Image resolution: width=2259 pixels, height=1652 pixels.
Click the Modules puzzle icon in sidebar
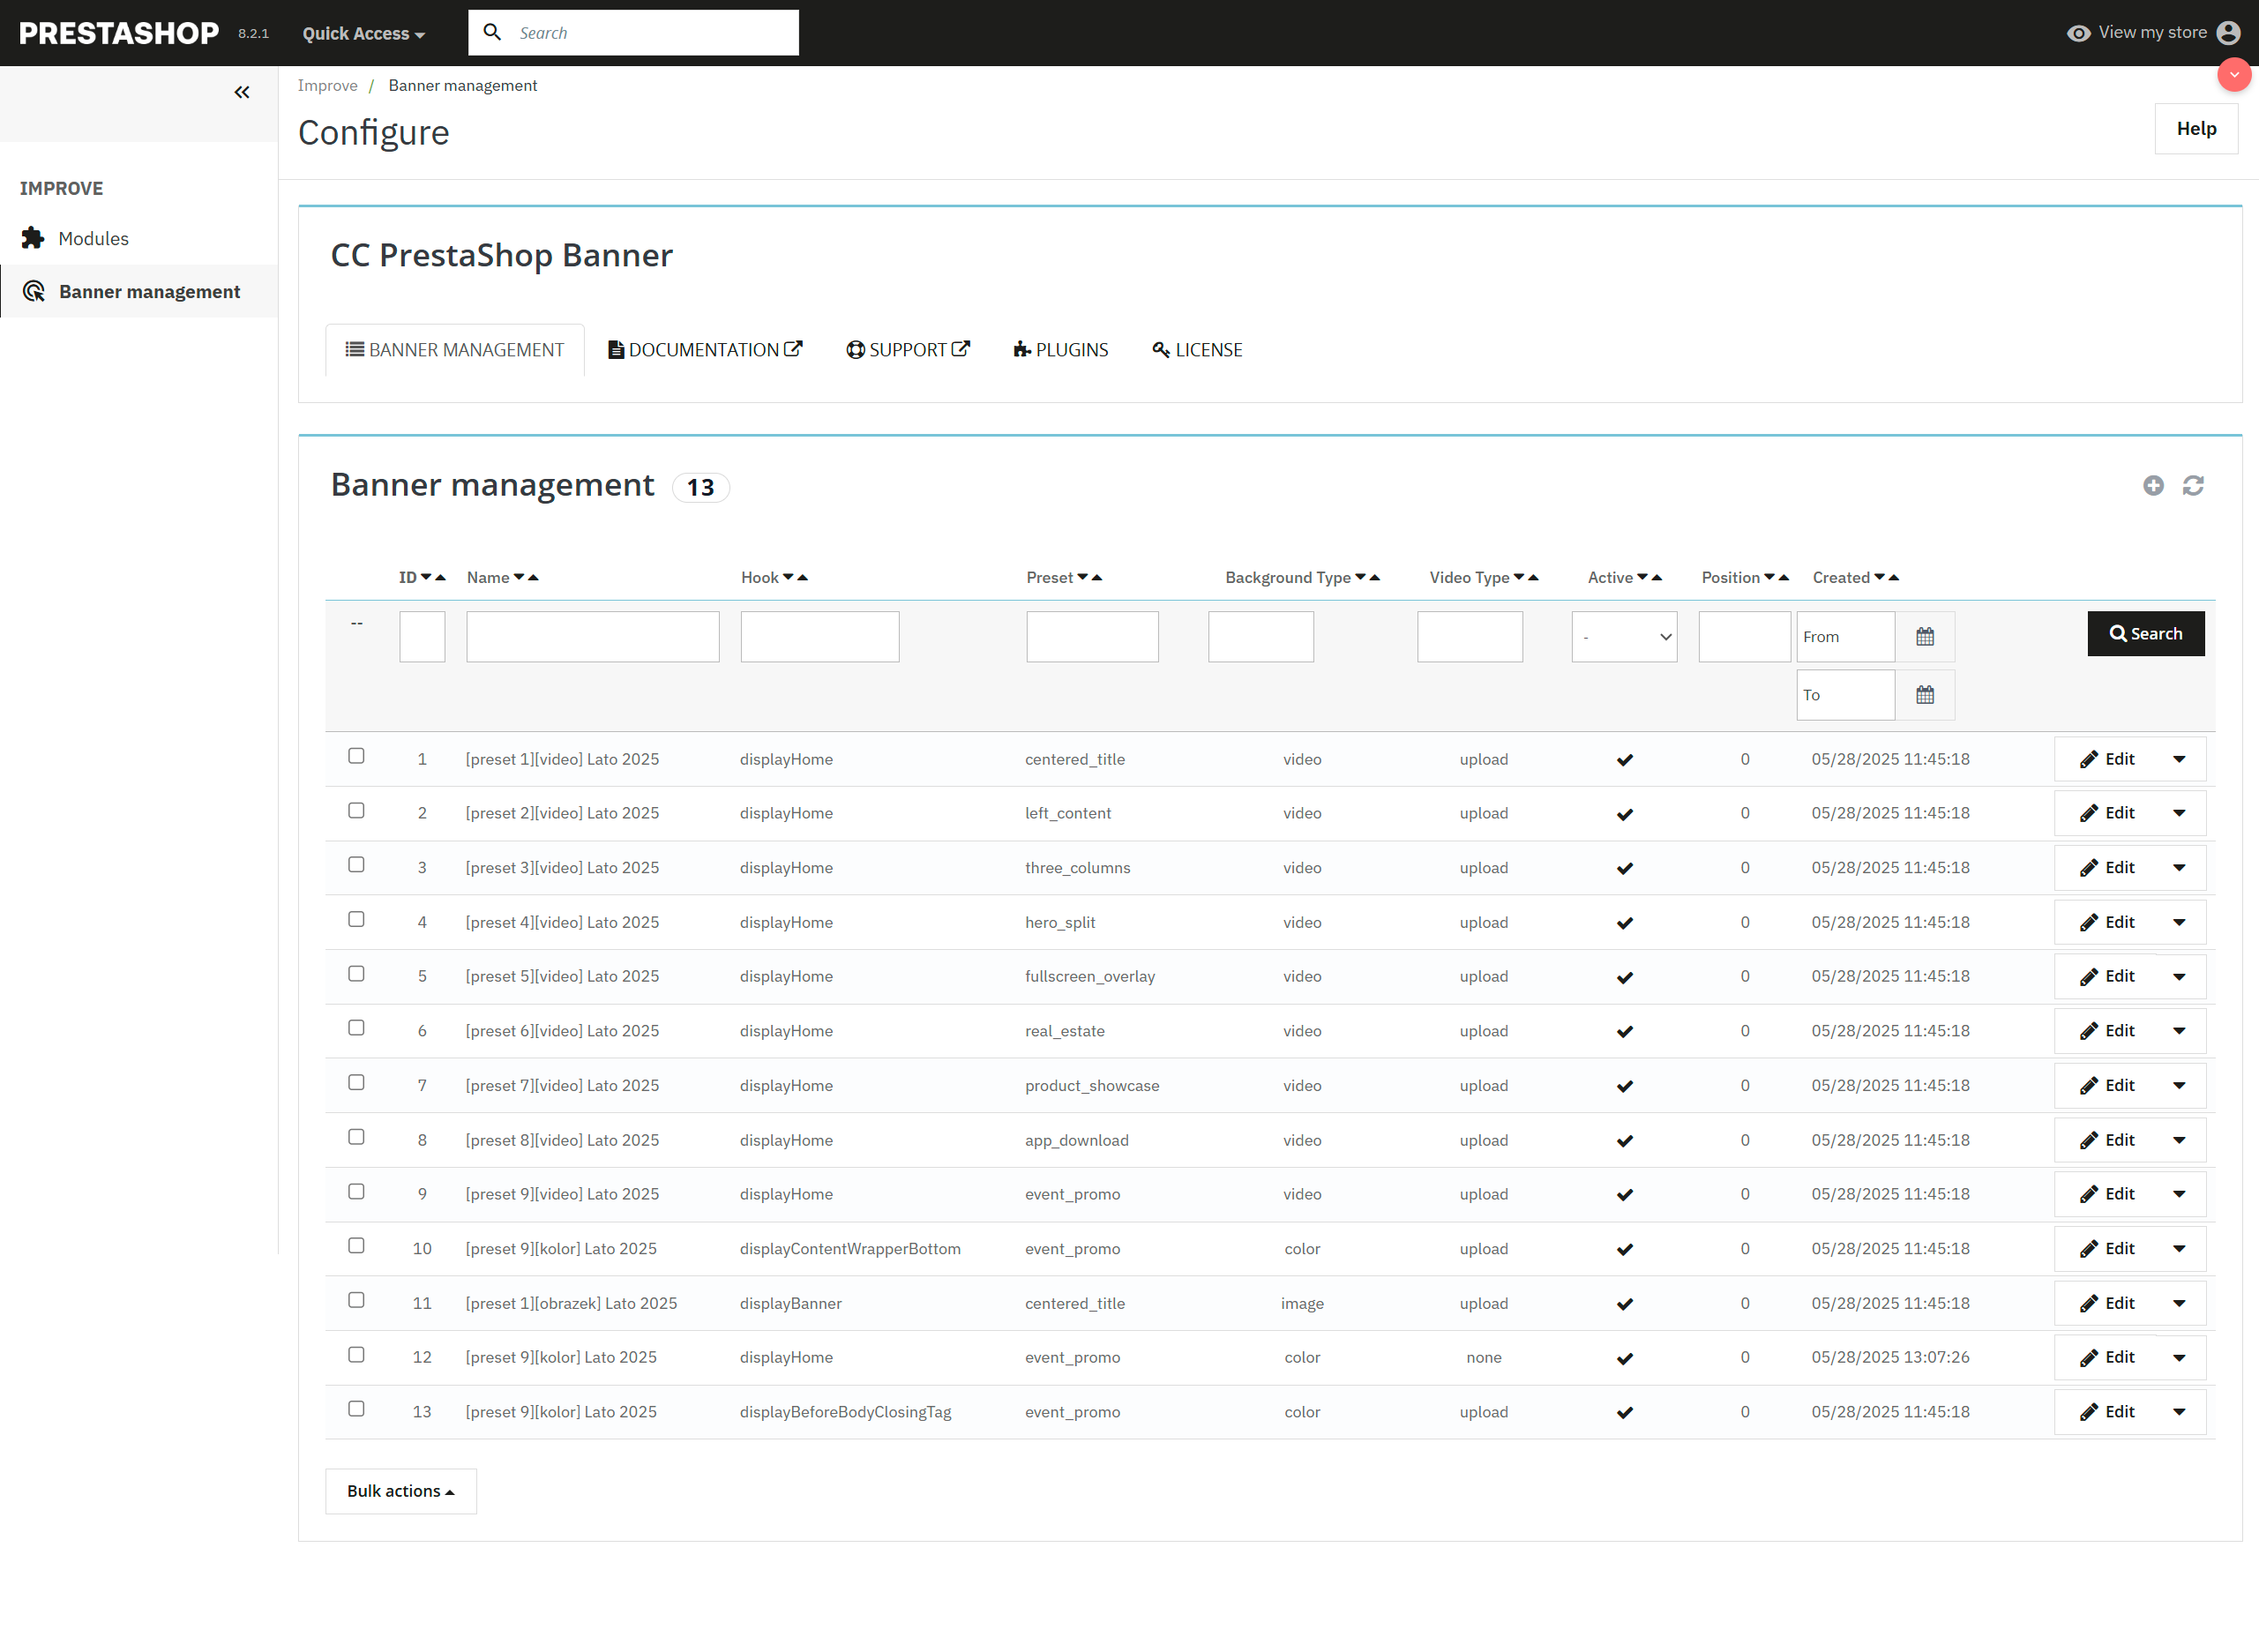33,238
